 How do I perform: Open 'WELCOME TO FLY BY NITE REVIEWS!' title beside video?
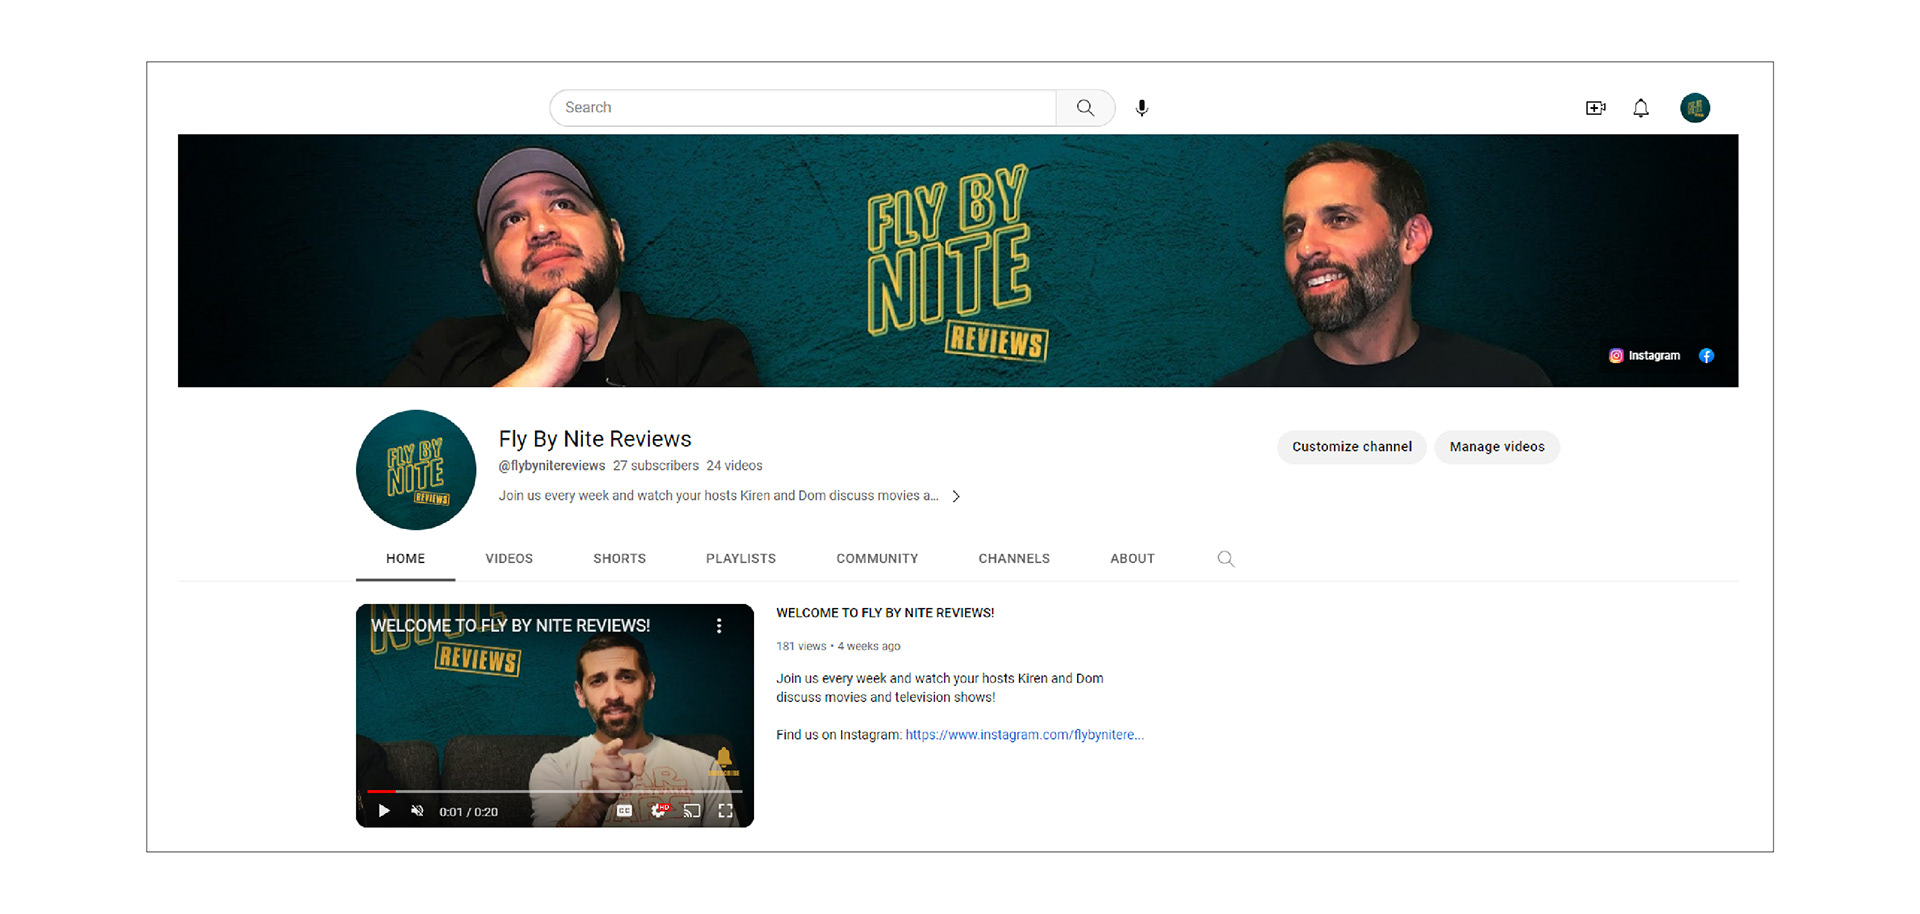point(885,613)
